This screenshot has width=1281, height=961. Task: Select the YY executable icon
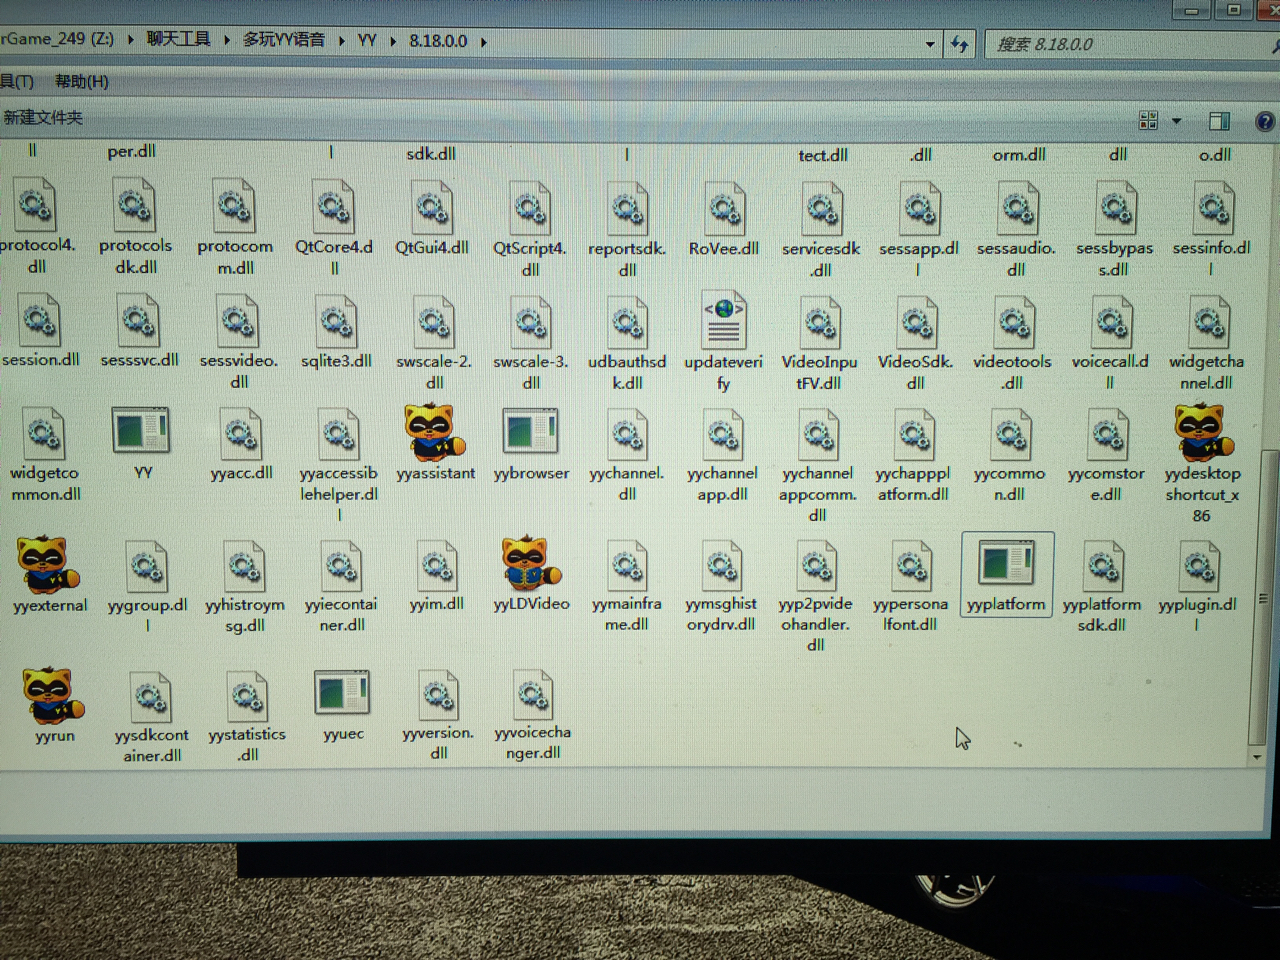(141, 432)
